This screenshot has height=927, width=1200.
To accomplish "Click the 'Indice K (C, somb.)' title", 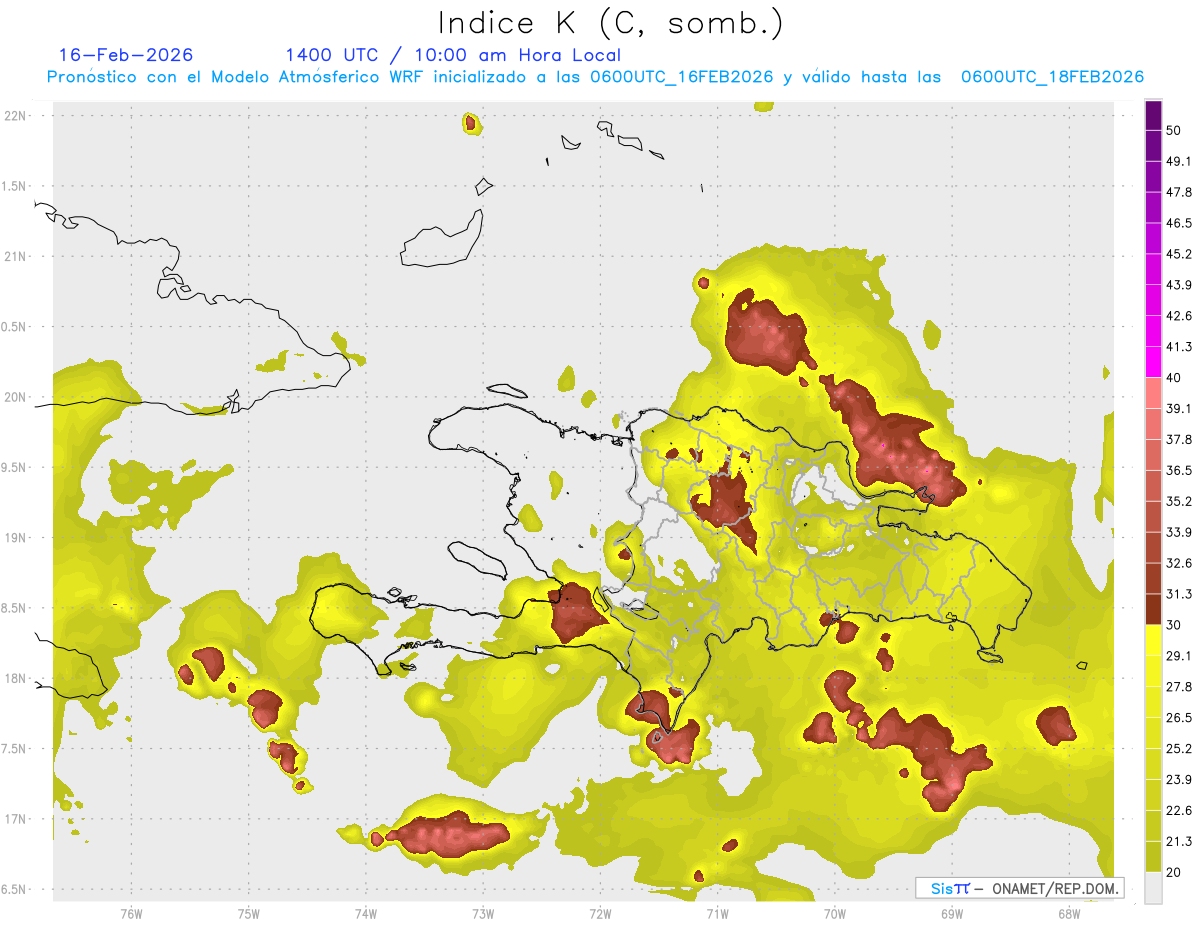I will pyautogui.click(x=611, y=22).
